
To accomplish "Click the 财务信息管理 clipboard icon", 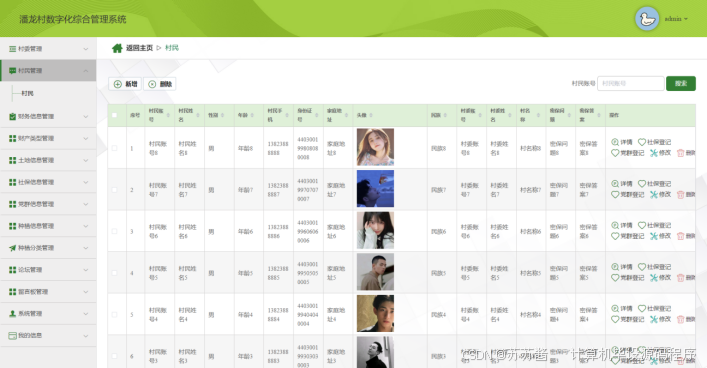I will click(x=13, y=116).
